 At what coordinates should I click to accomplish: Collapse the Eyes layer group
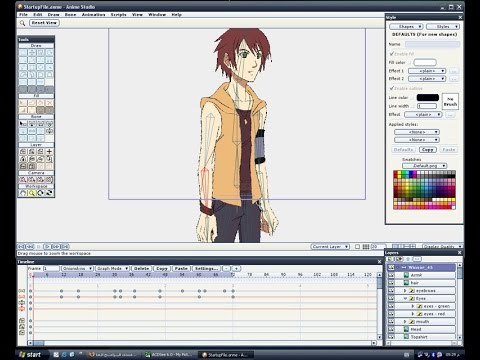pos(405,298)
